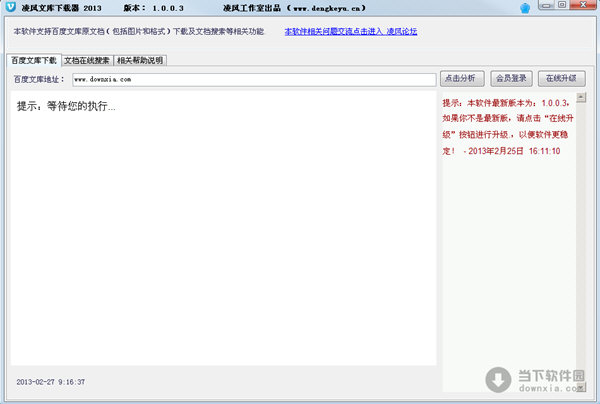The height and width of the screenshot is (404, 600).
Task: Focus the 百度文库地址 input field
Action: click(254, 80)
